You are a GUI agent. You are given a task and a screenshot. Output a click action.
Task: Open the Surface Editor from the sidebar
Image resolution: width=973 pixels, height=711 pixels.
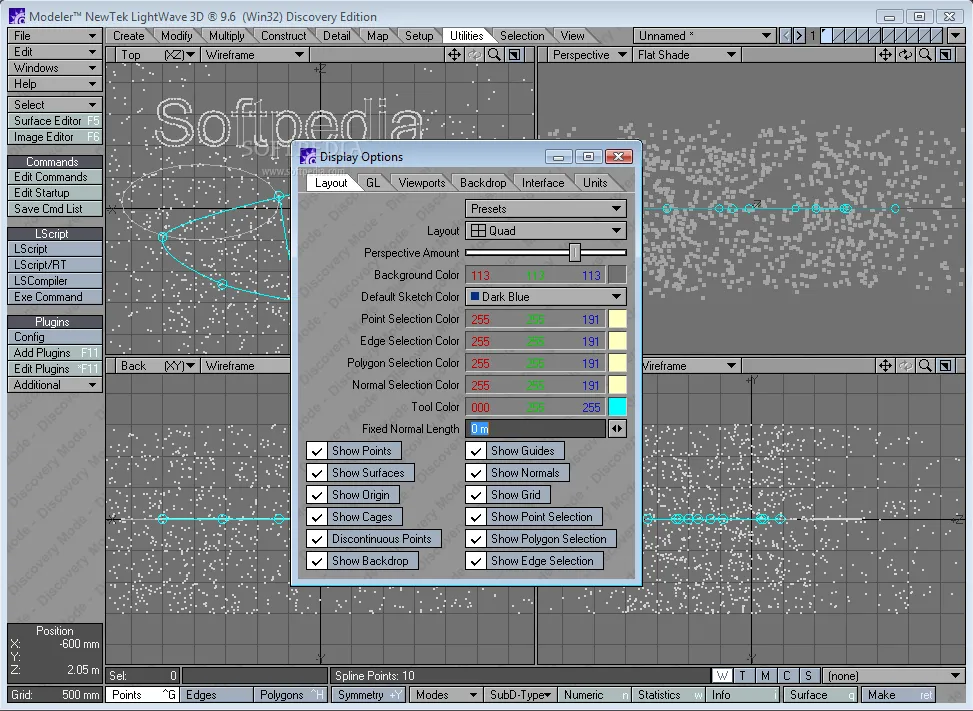tap(54, 121)
